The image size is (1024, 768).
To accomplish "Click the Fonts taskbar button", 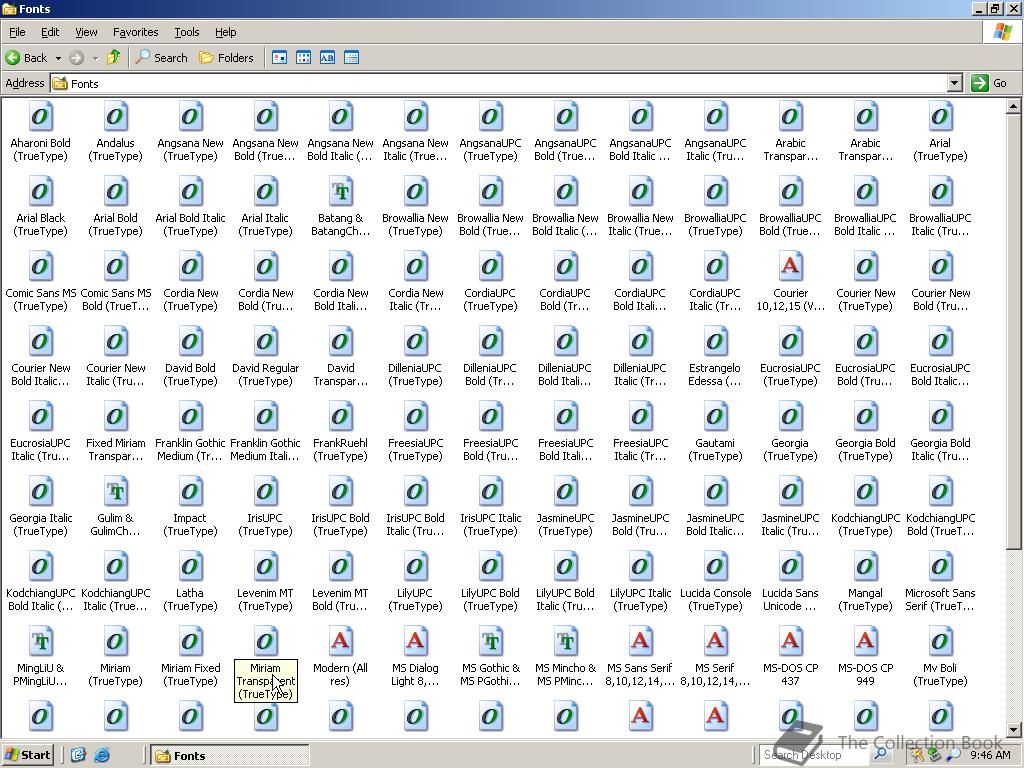I will click(230, 756).
